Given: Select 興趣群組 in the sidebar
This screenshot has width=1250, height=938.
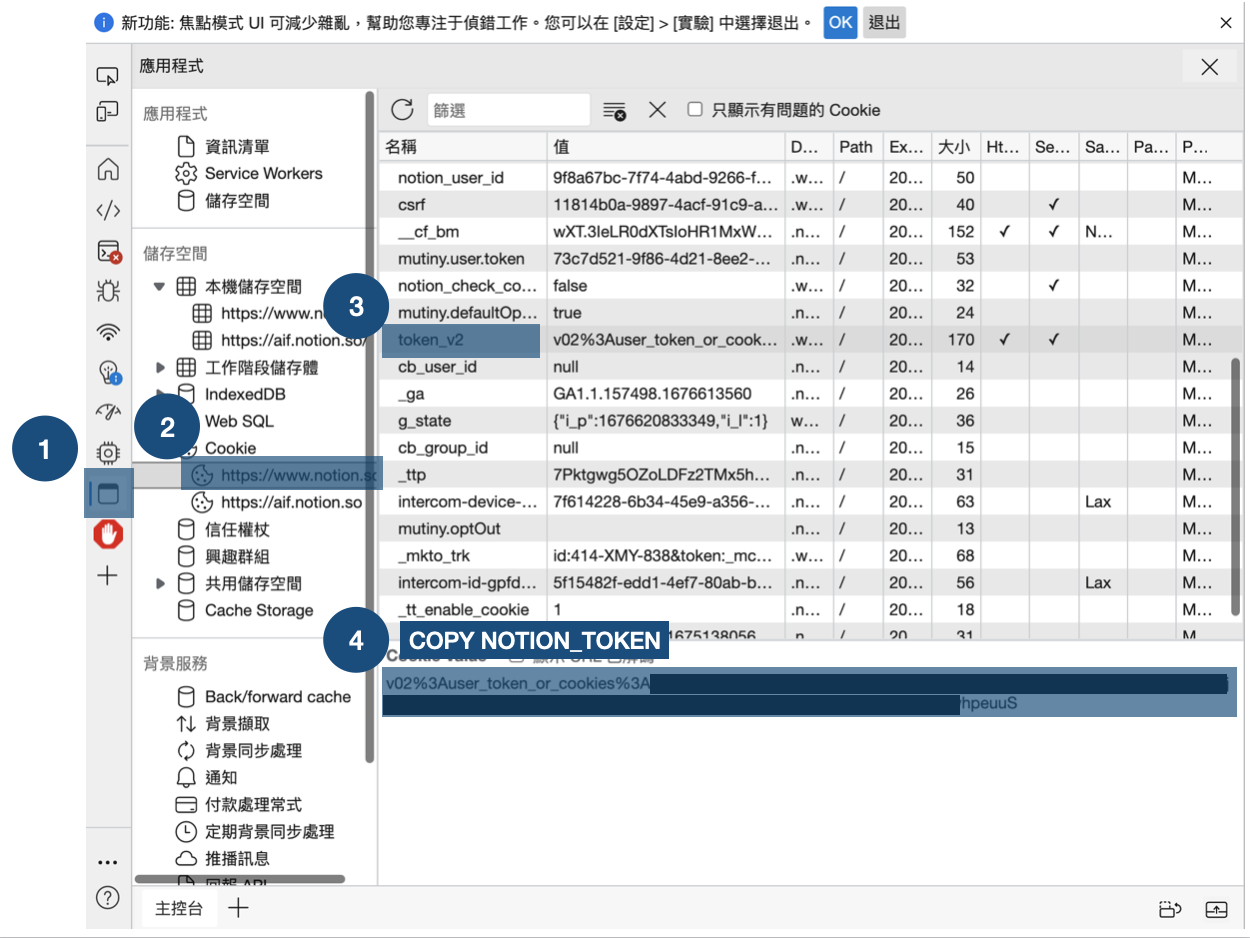Looking at the screenshot, I should coord(237,556).
